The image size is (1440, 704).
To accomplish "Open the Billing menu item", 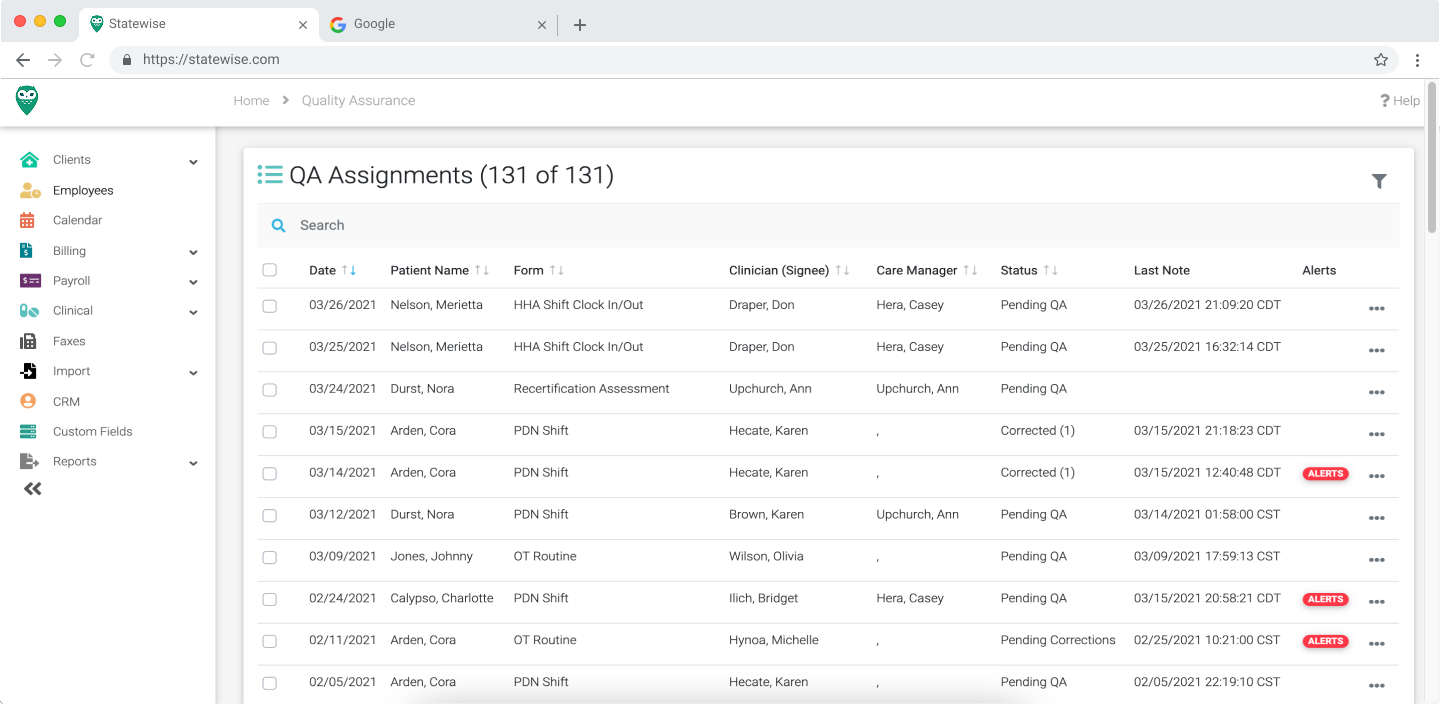I will pyautogui.click(x=69, y=250).
